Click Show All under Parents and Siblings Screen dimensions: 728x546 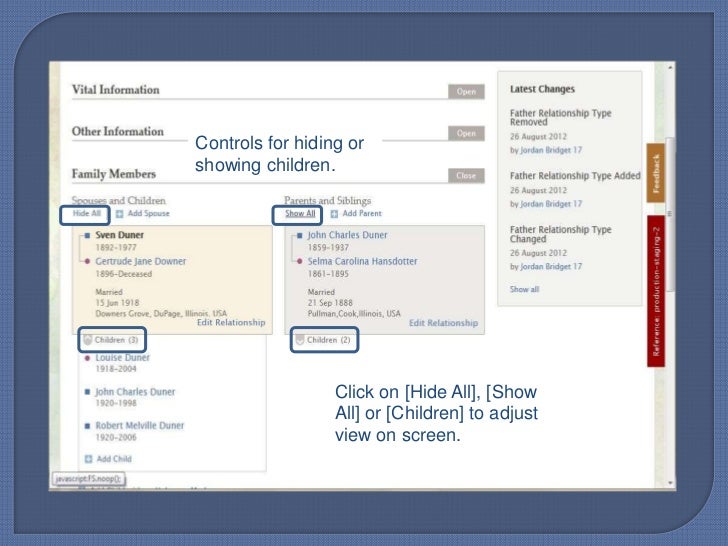pyautogui.click(x=300, y=214)
